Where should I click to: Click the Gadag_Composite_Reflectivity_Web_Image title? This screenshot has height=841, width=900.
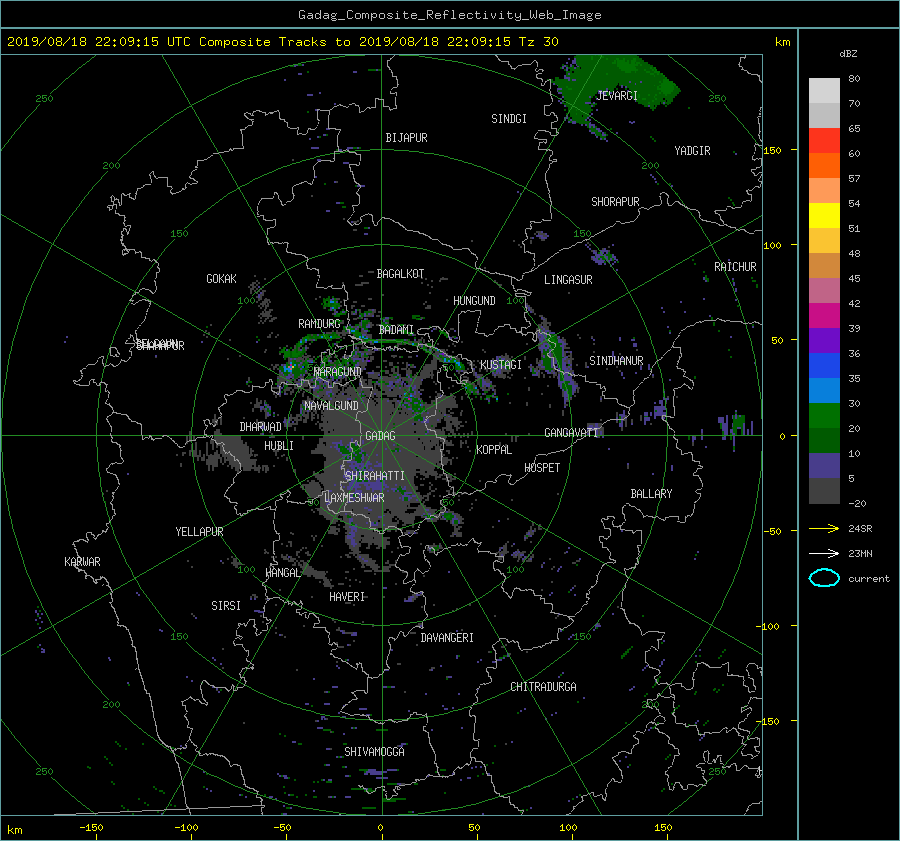pos(449,15)
